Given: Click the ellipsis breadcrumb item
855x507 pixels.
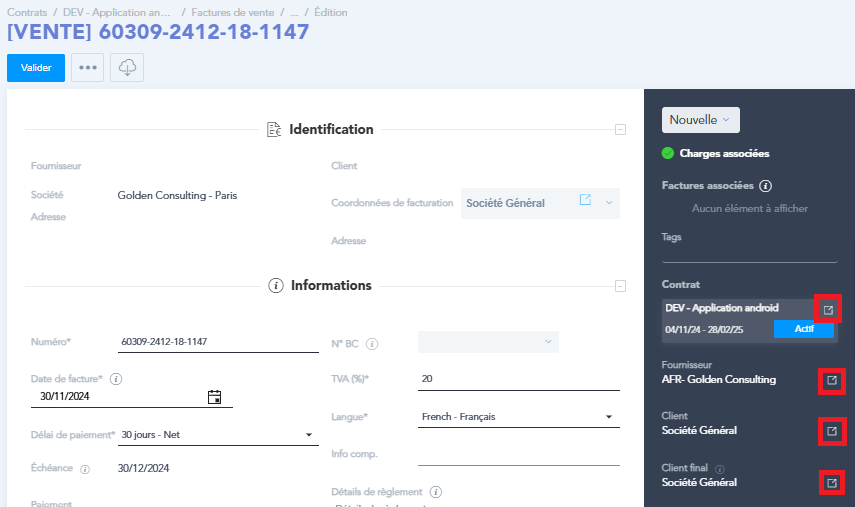Looking at the screenshot, I should (x=294, y=12).
